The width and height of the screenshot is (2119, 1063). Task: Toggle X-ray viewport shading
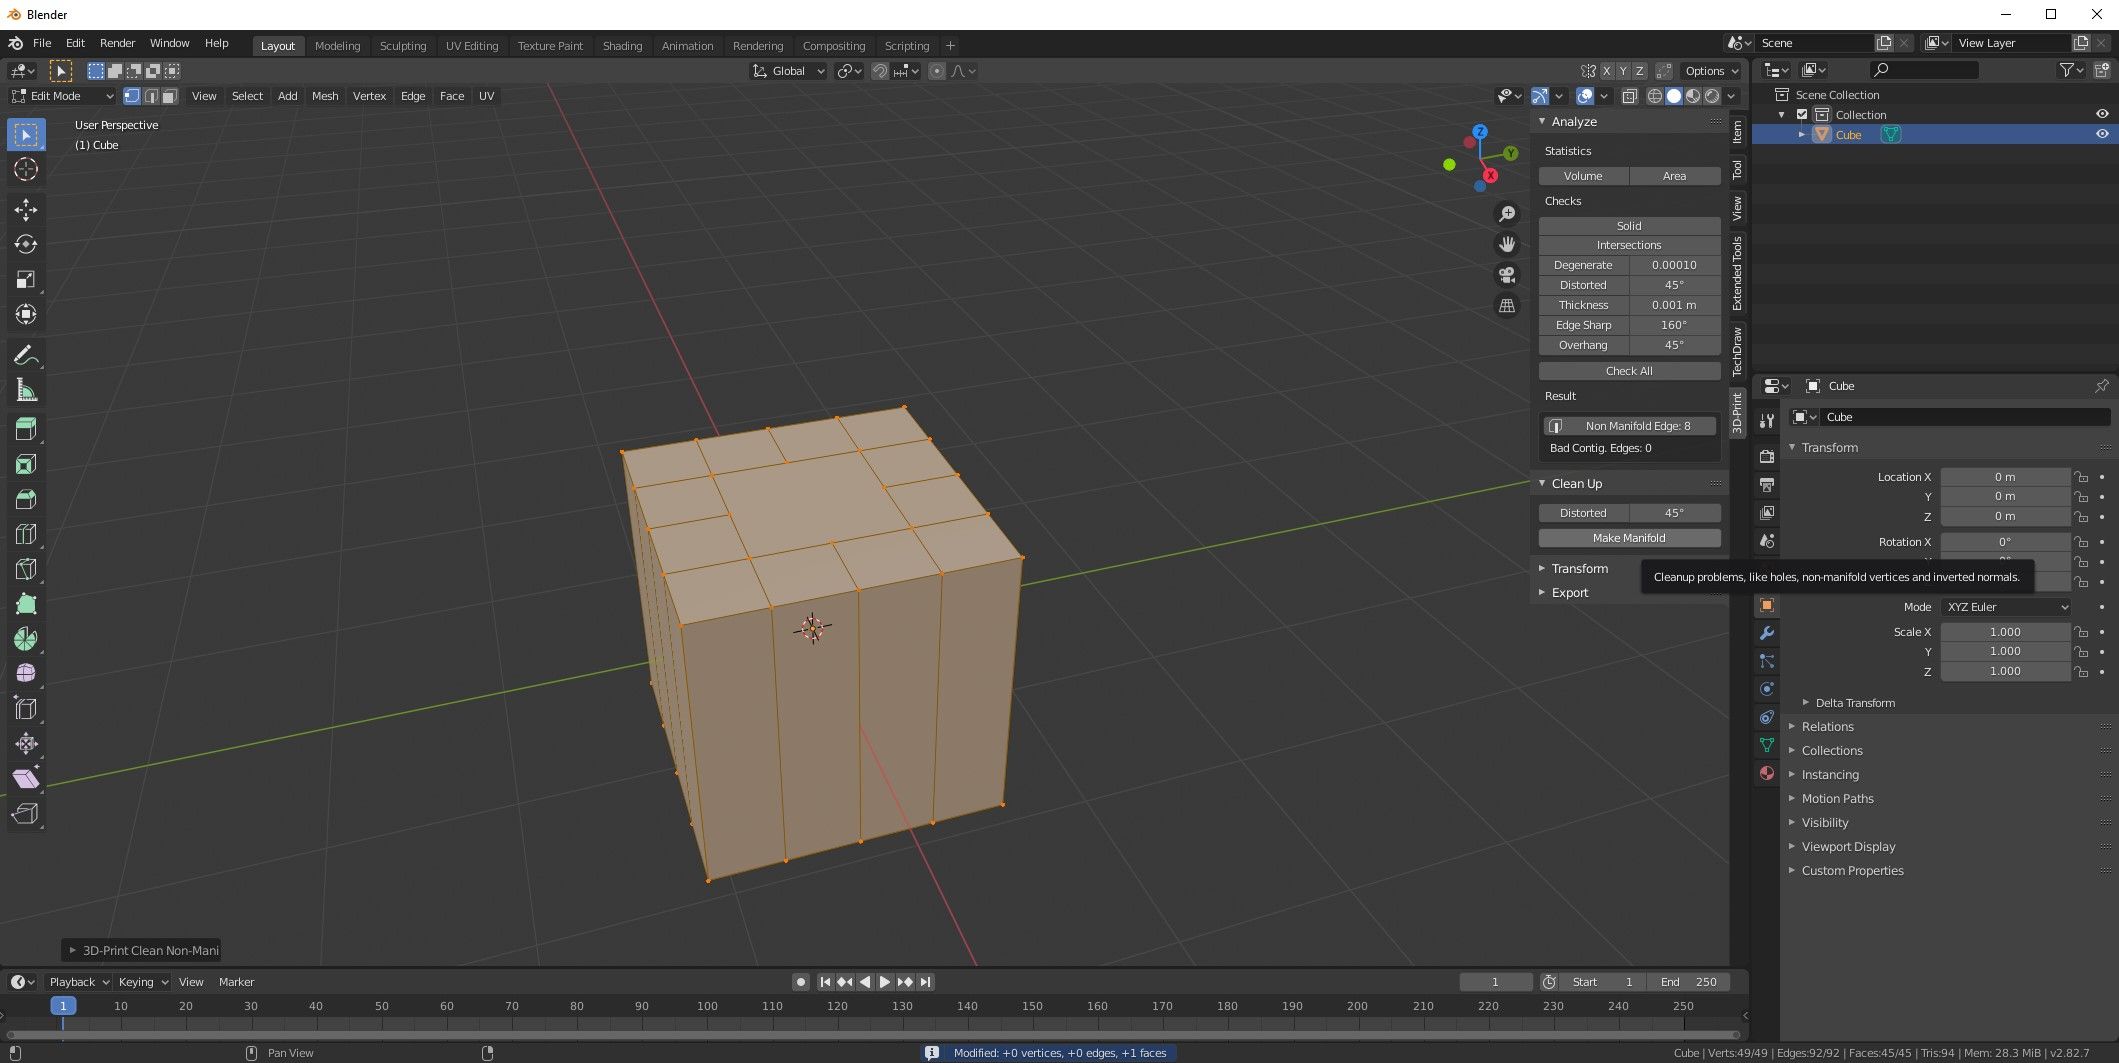1629,95
